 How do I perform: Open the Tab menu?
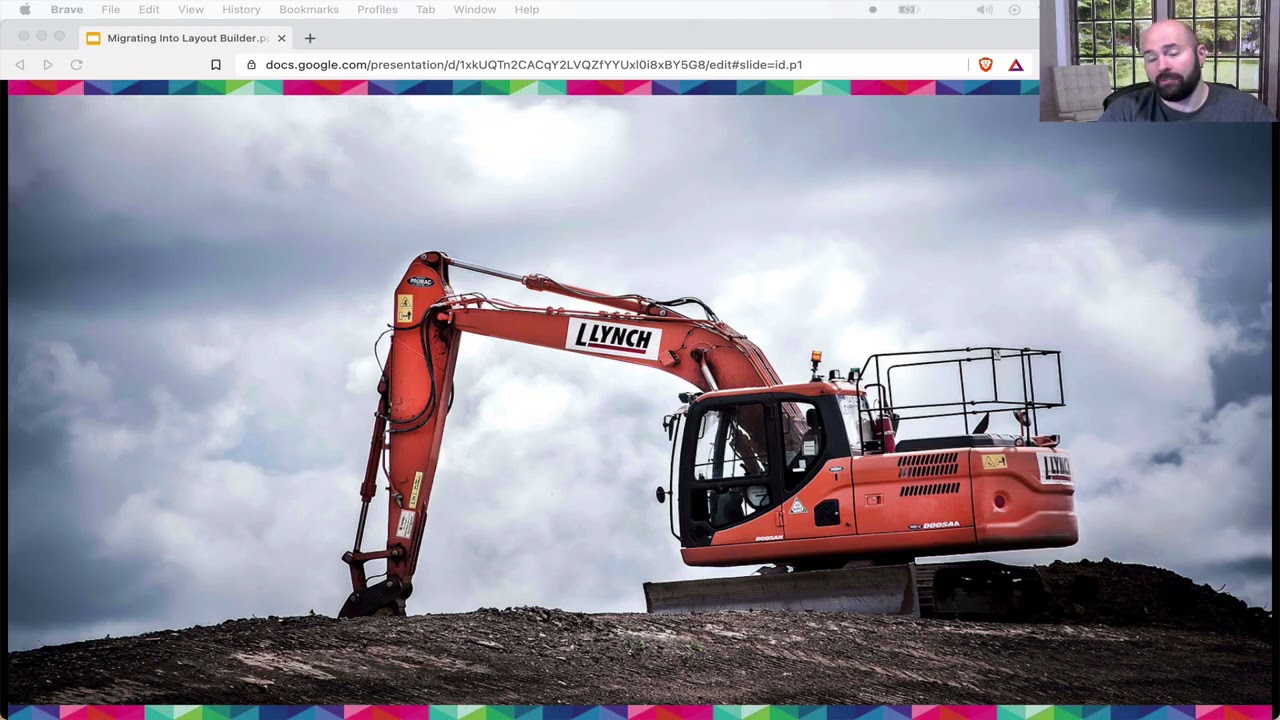[x=425, y=10]
